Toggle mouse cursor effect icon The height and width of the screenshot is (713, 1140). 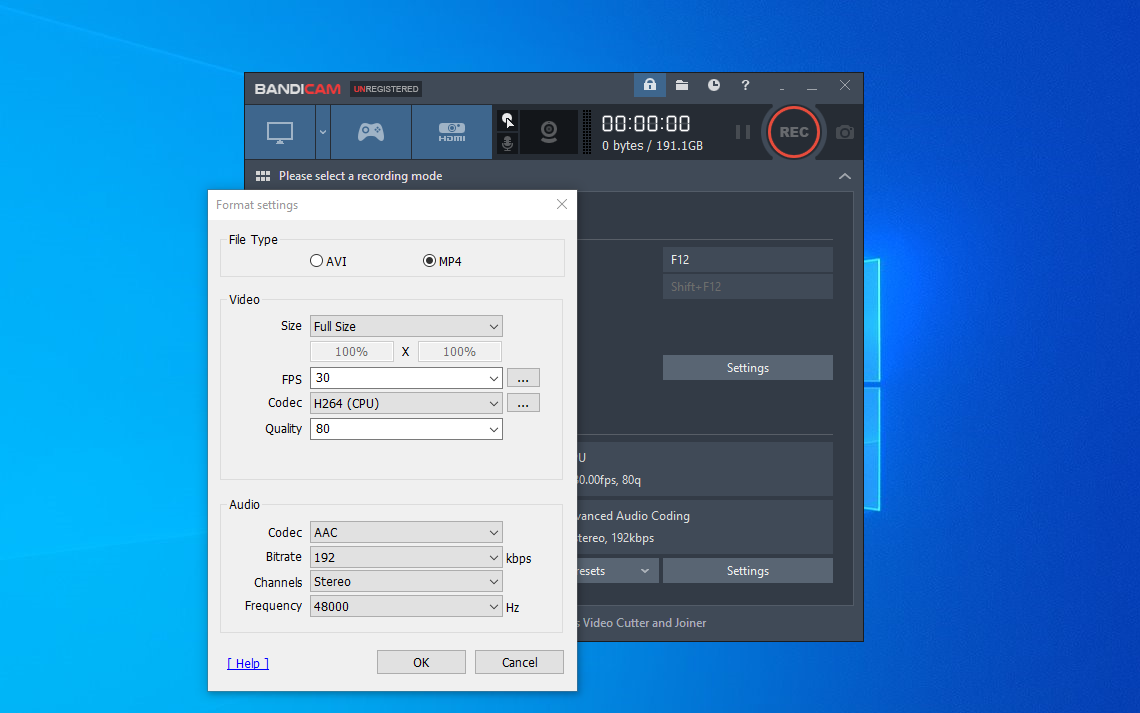(507, 121)
